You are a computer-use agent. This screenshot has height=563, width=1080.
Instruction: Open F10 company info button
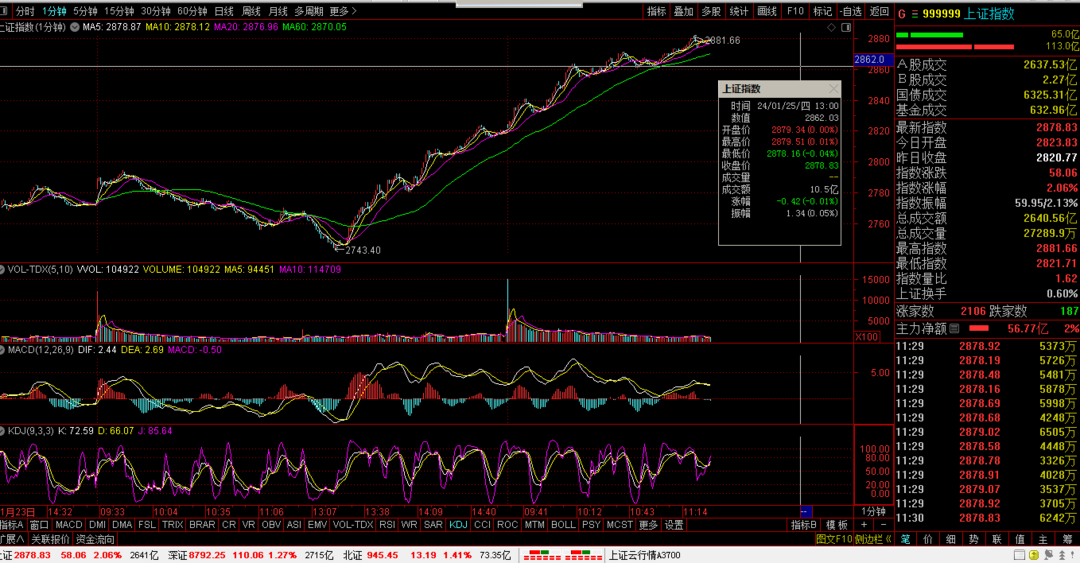(795, 11)
